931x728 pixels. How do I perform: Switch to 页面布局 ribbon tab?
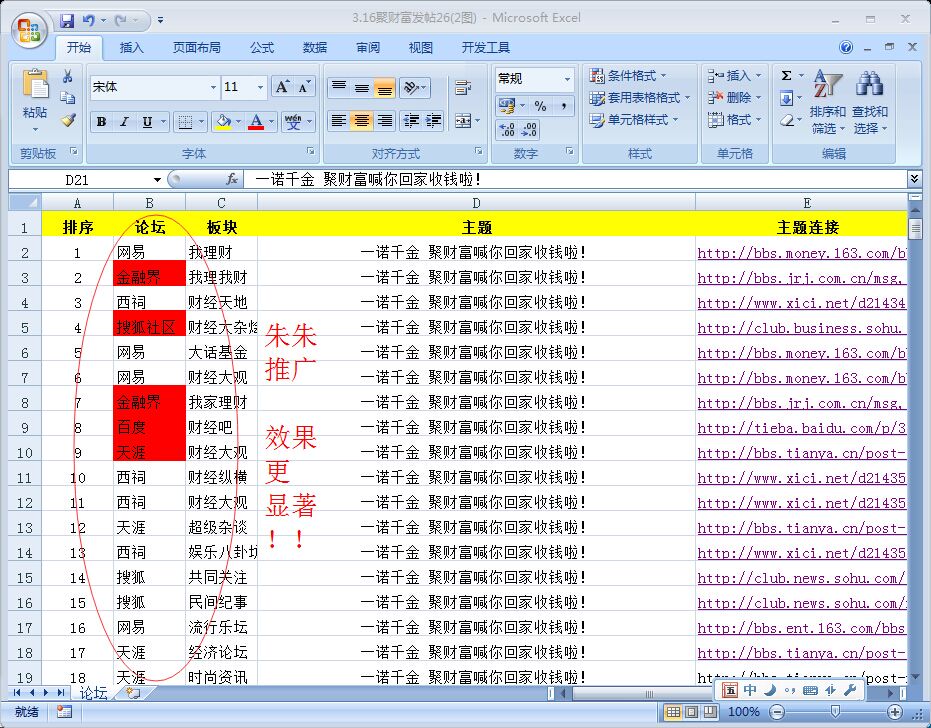coord(197,48)
